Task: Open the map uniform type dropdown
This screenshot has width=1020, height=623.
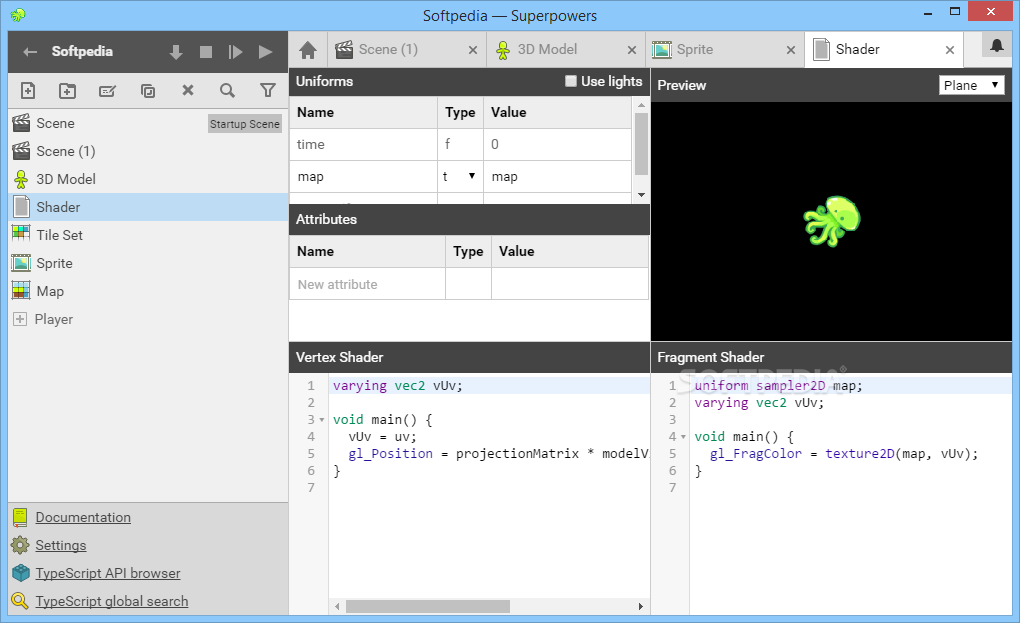Action: click(460, 176)
